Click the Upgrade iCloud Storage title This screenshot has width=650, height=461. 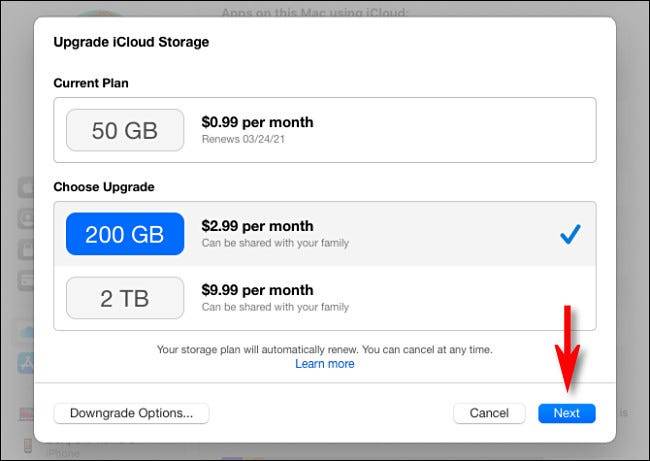coord(131,42)
